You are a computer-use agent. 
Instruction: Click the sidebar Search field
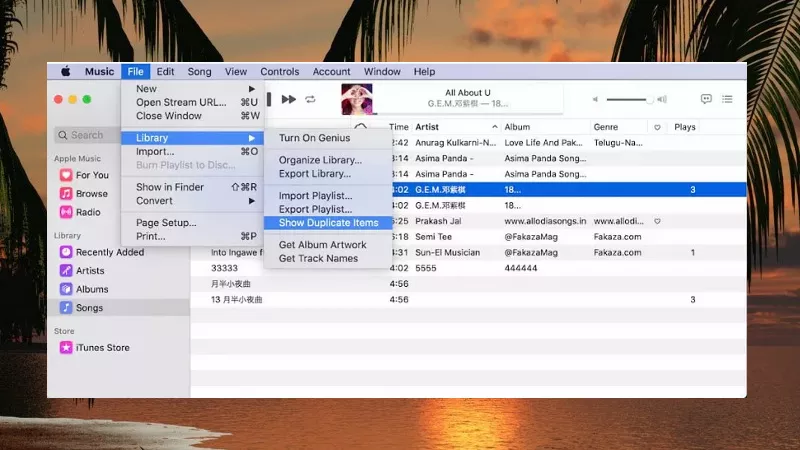(87, 135)
